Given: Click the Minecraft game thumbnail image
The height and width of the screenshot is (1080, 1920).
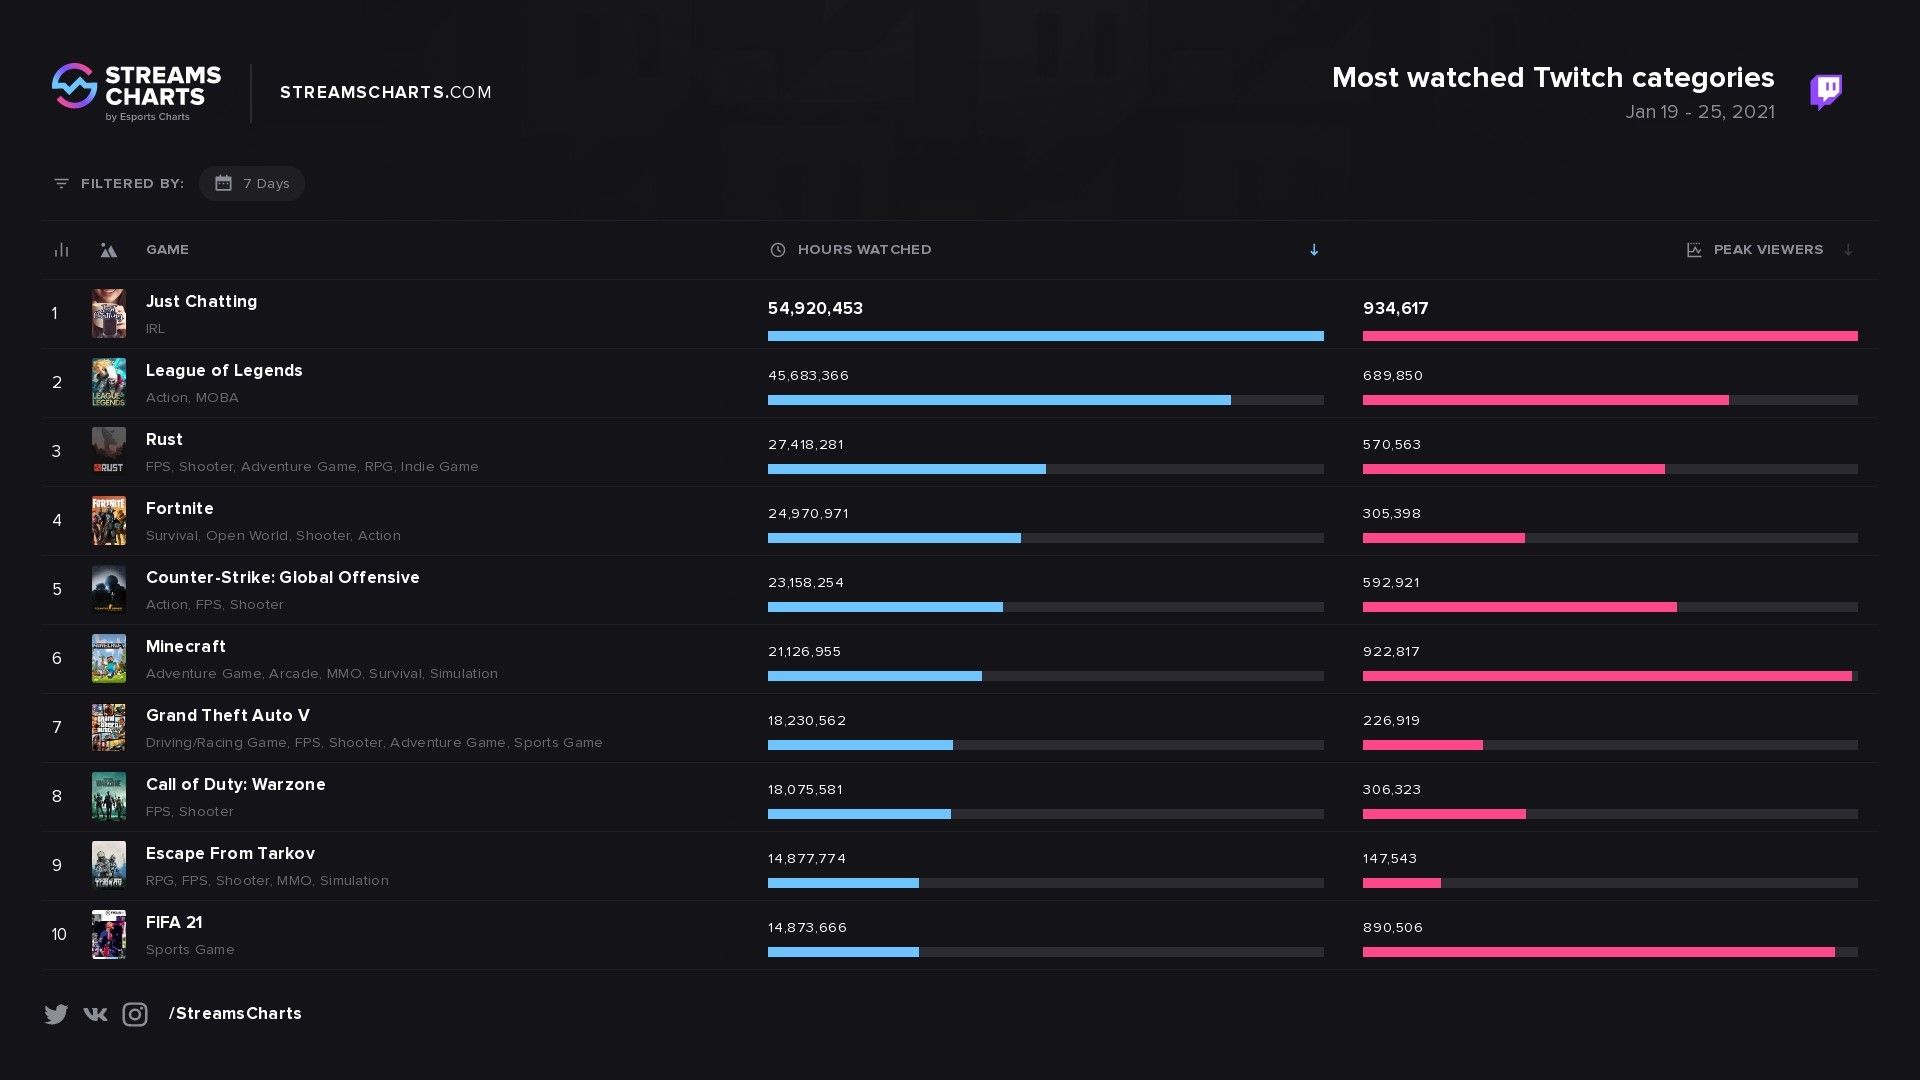Looking at the screenshot, I should click(x=108, y=658).
